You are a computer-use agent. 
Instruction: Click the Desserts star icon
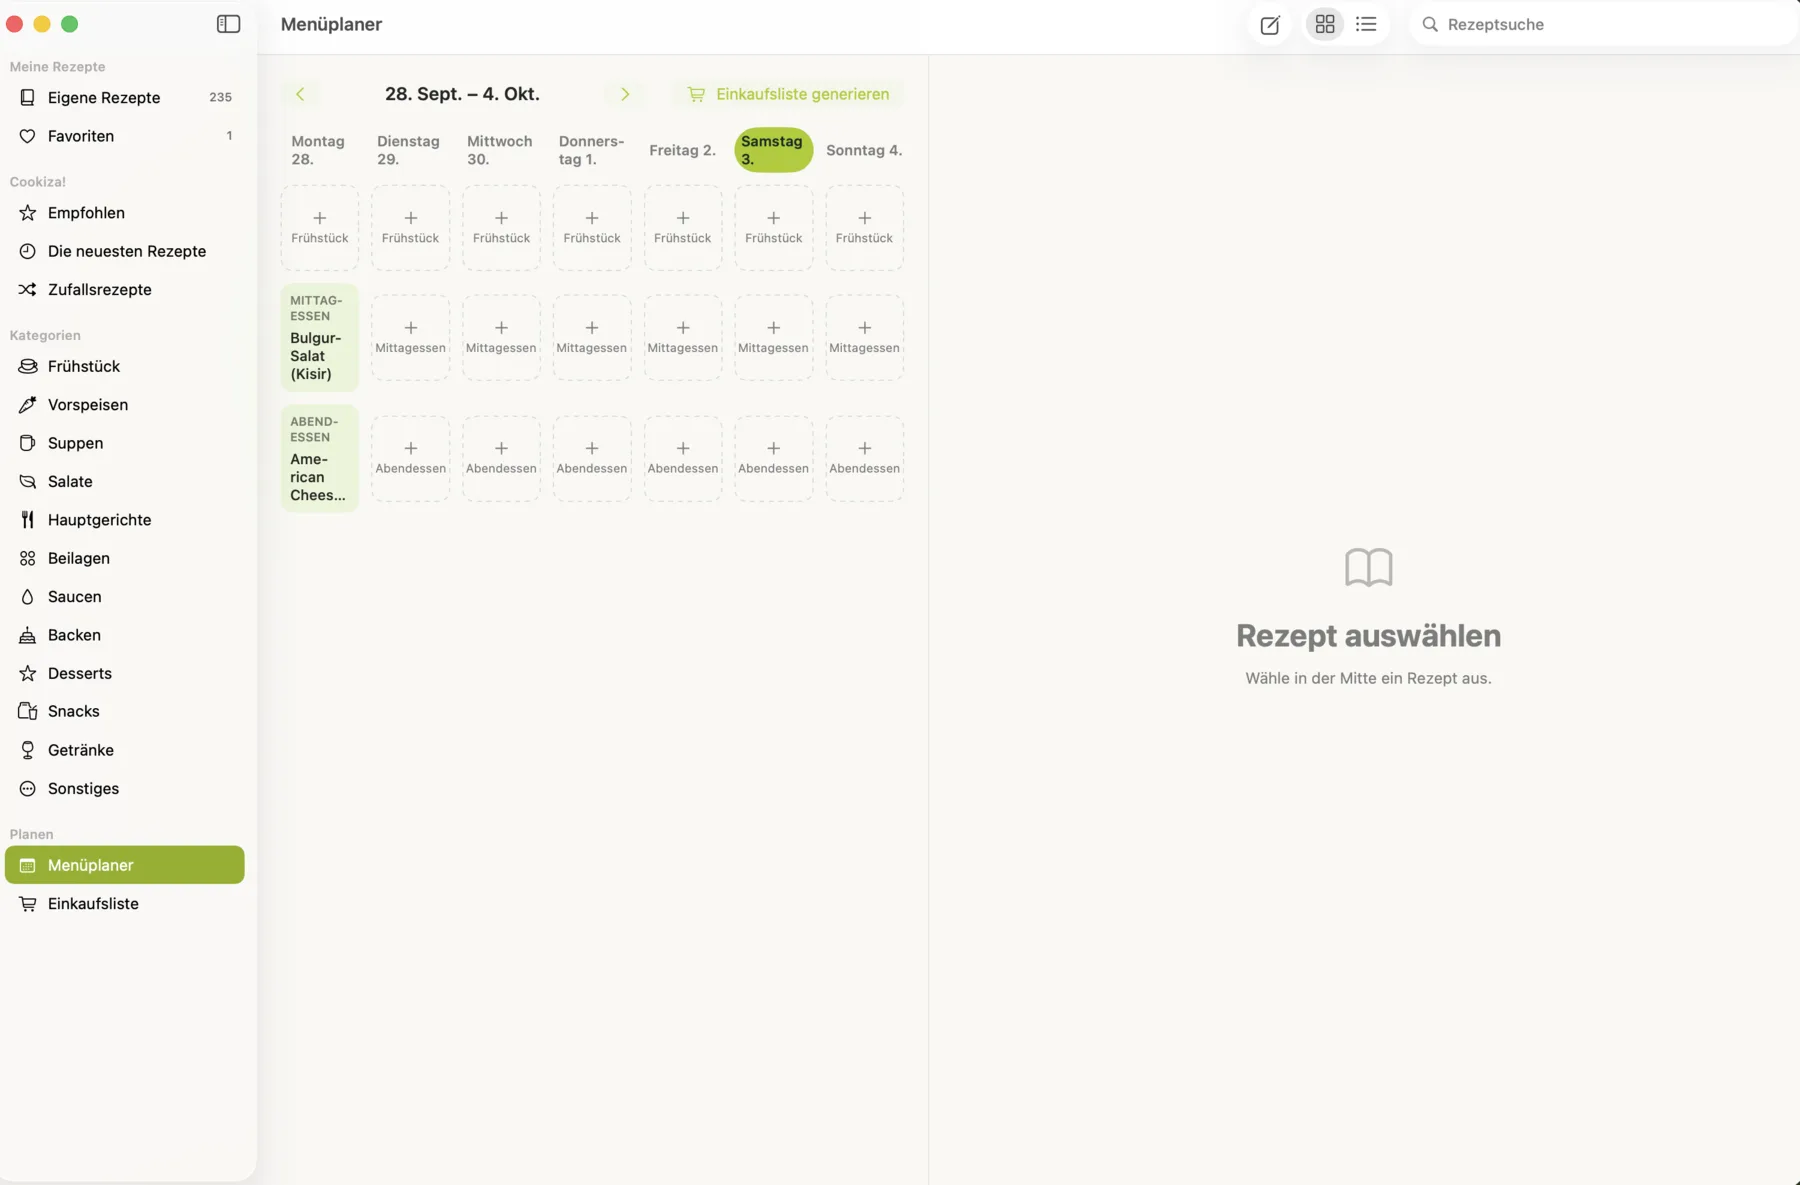coord(28,674)
